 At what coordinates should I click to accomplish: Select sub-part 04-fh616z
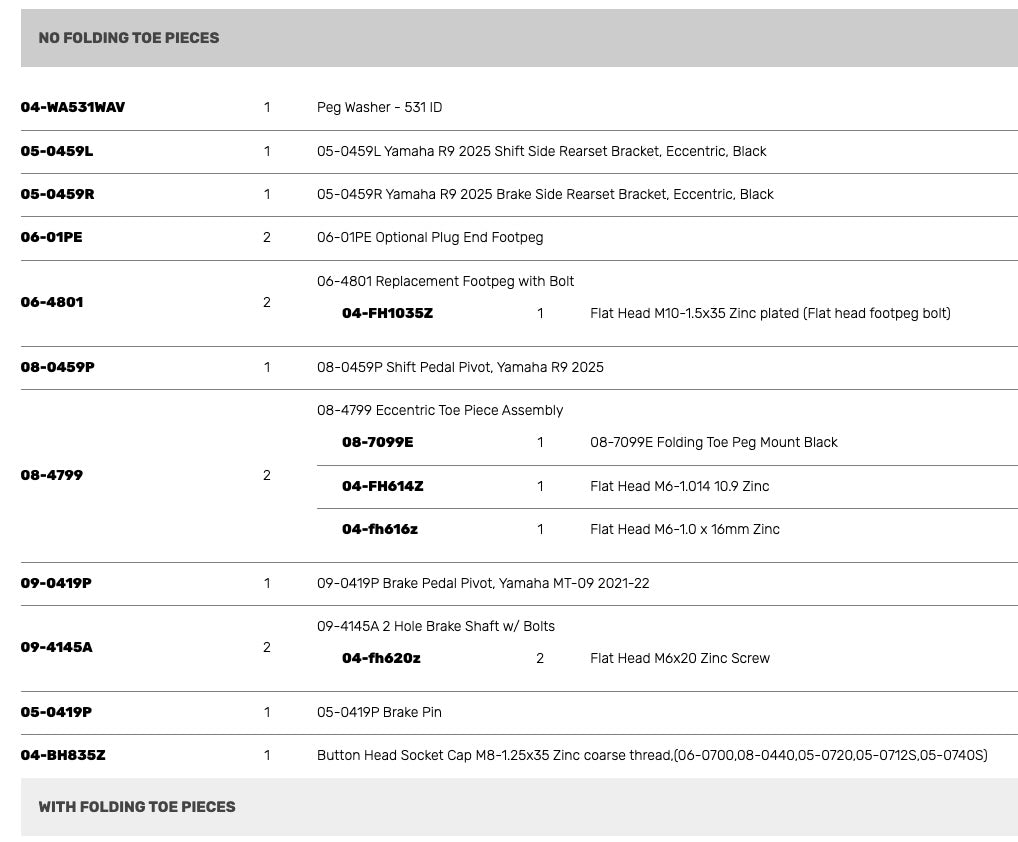380,529
